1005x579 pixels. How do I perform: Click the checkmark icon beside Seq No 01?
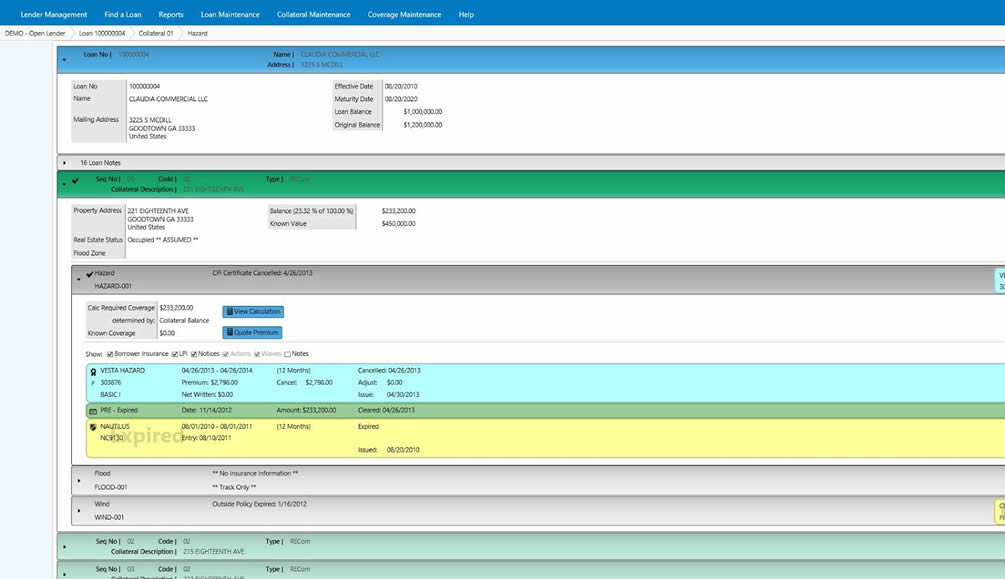click(76, 181)
